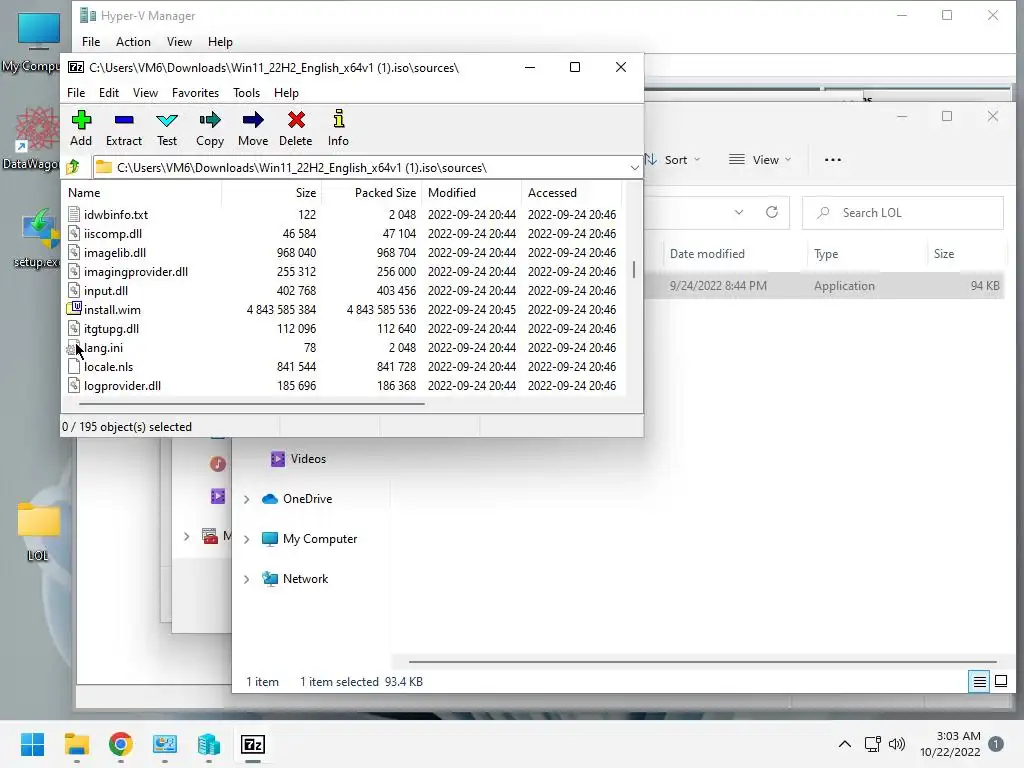Expand the Network tree node
Screen dimensions: 1024x768
(247, 579)
